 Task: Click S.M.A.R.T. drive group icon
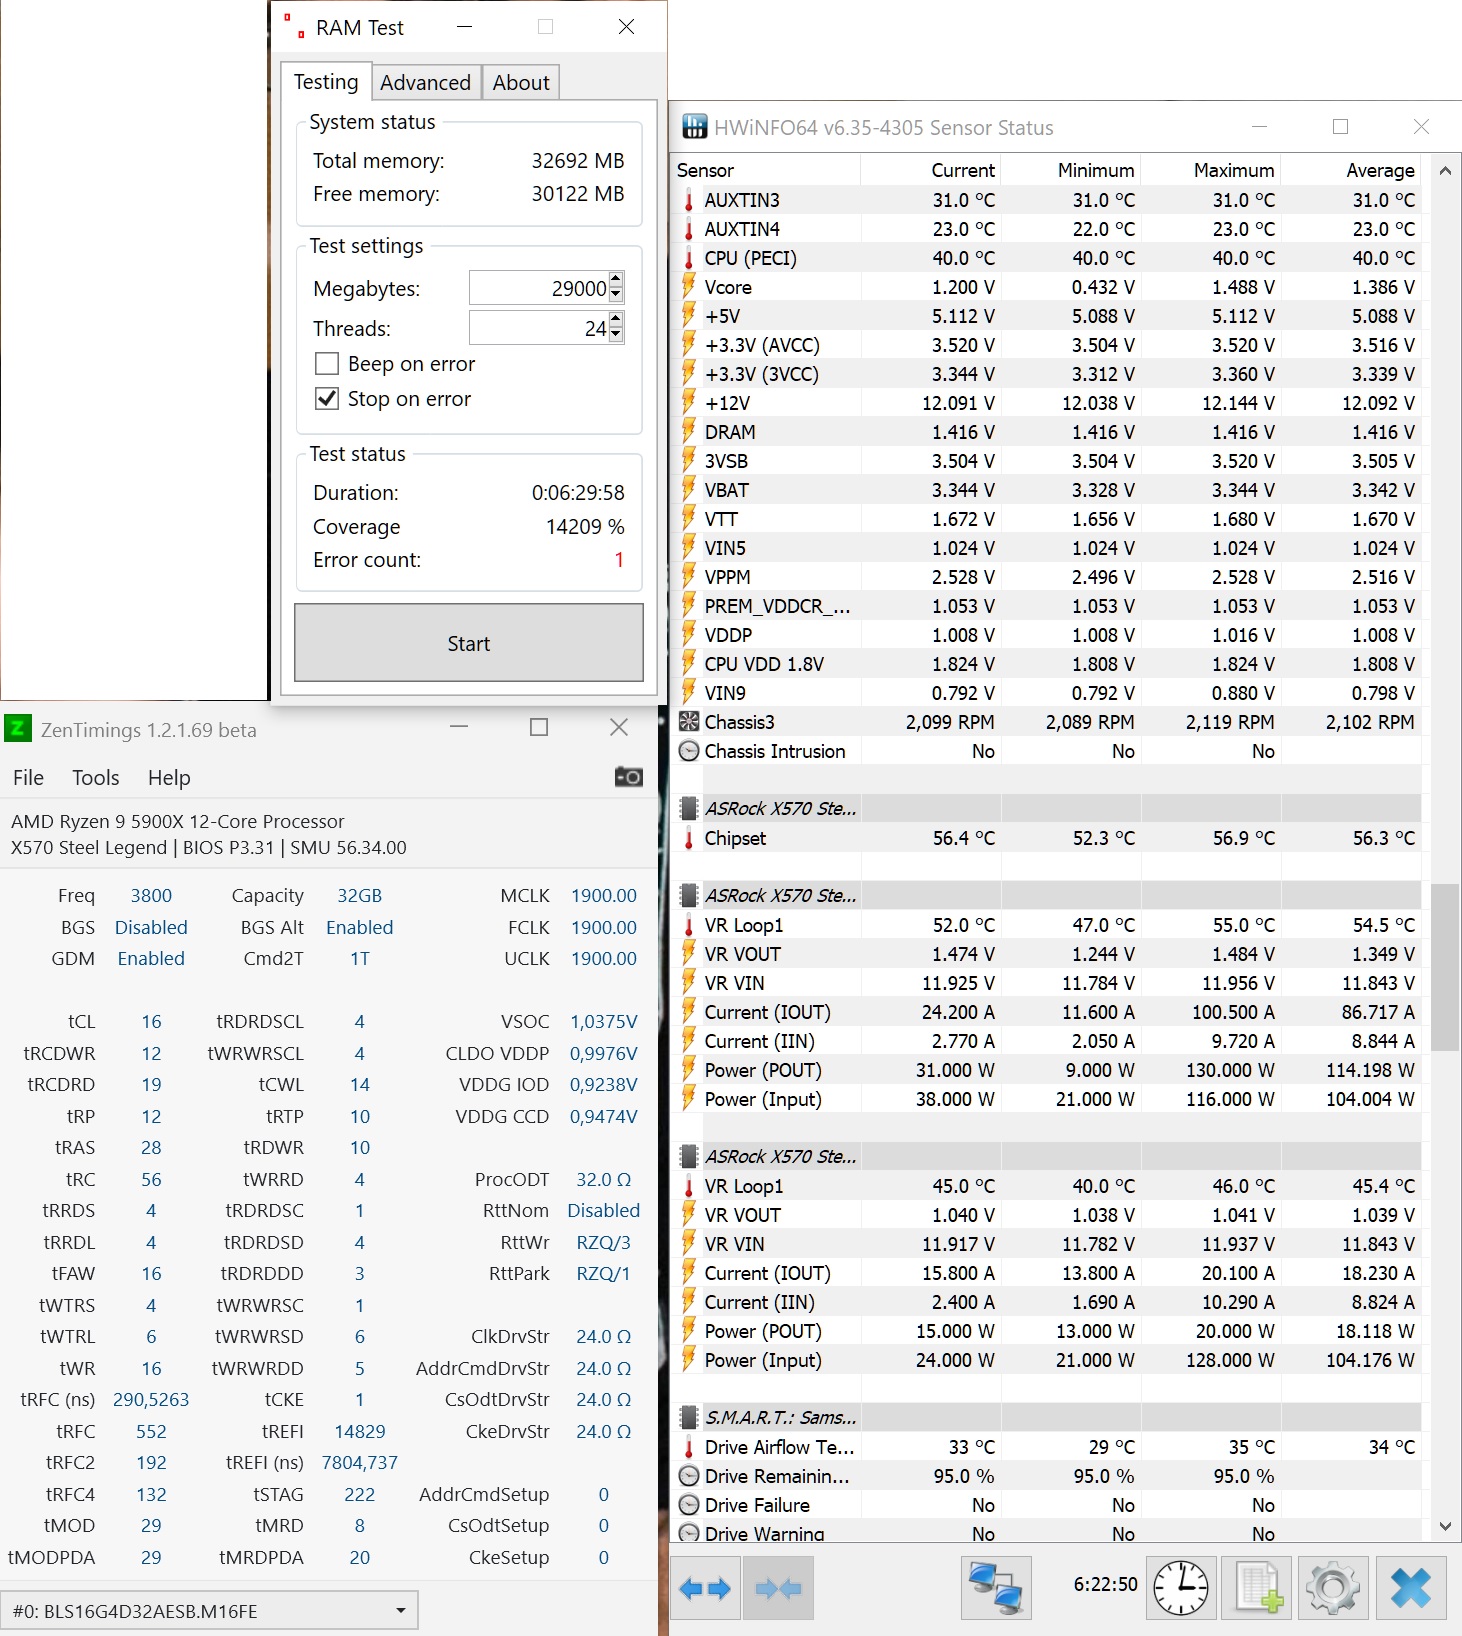(689, 1417)
